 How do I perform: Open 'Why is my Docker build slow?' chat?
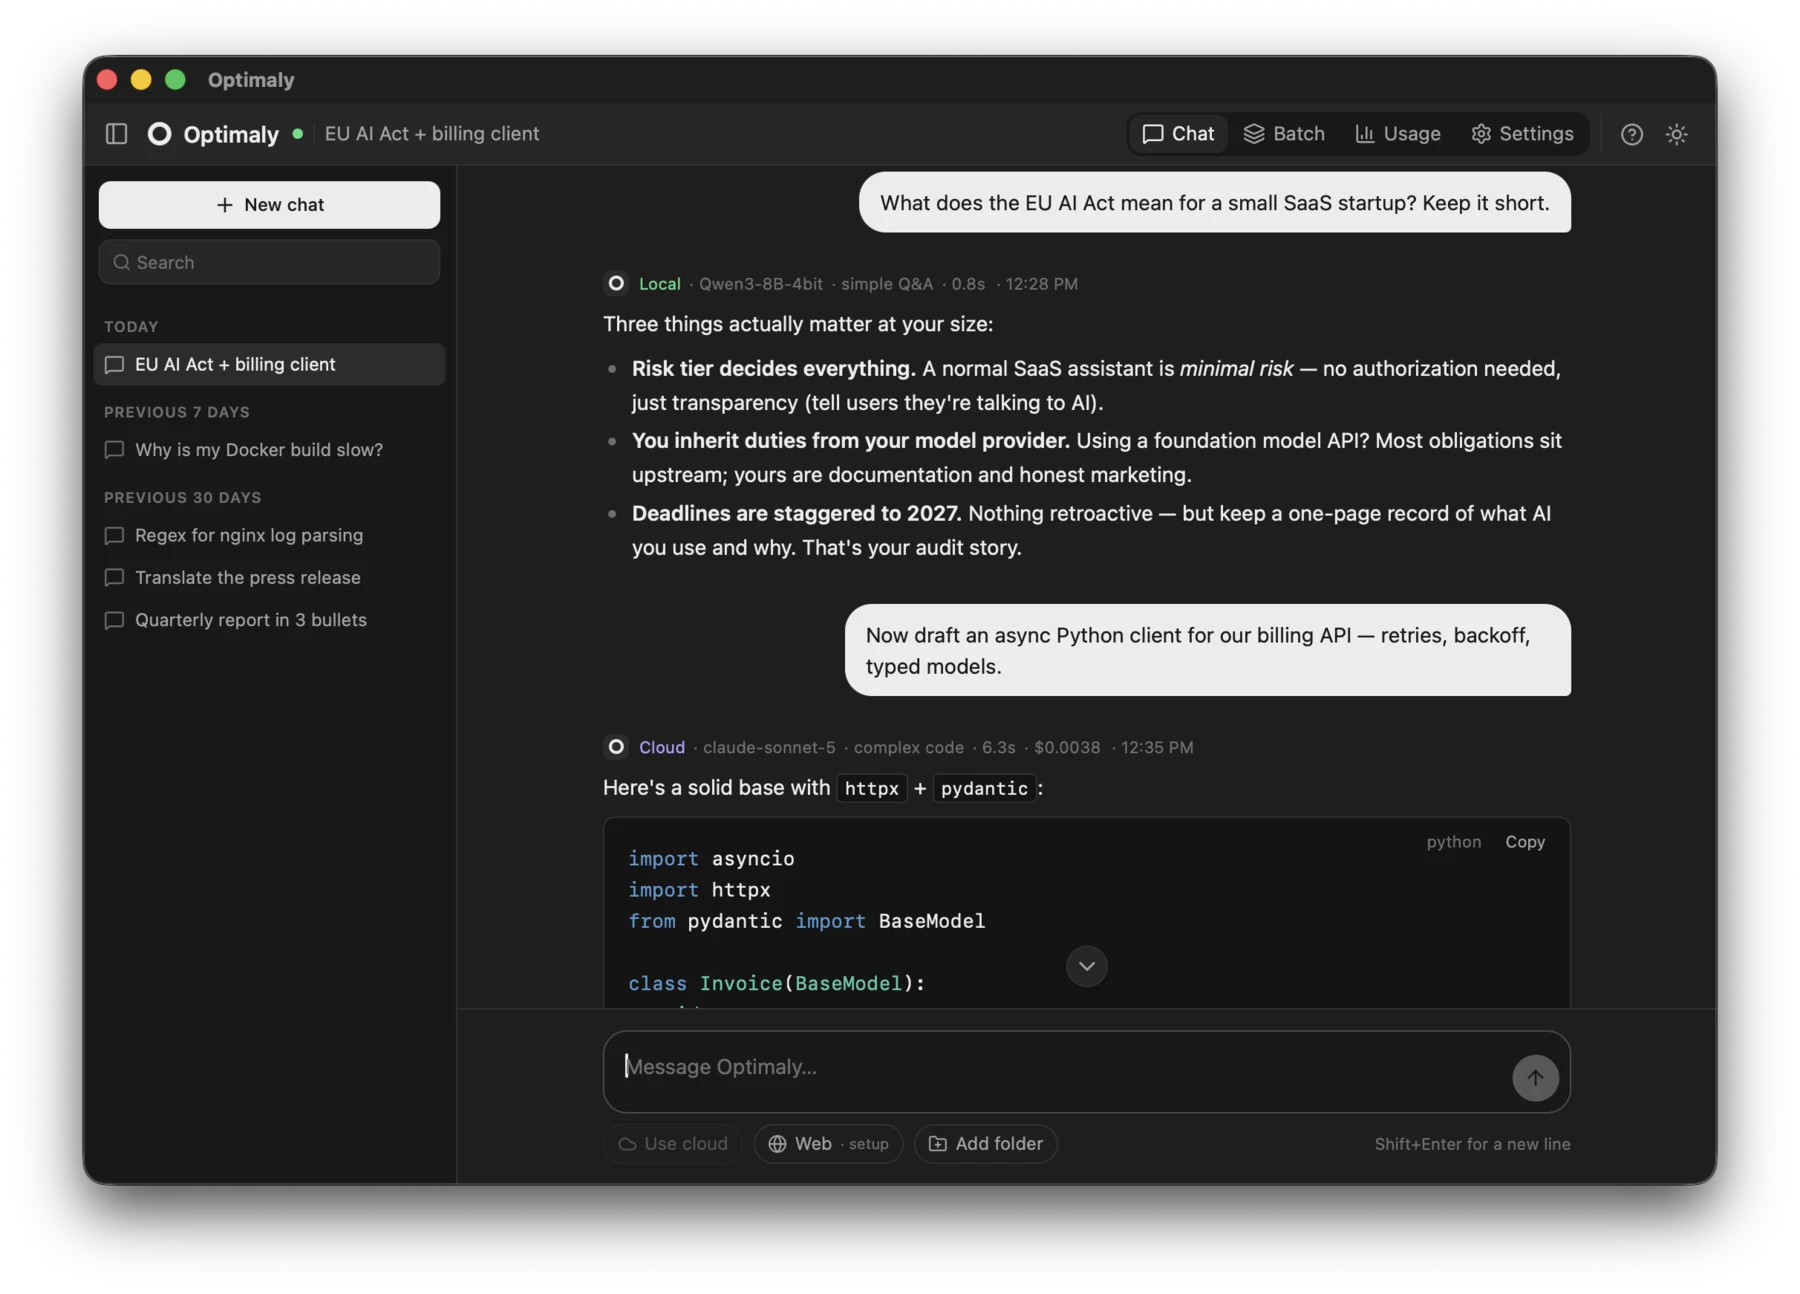[269, 450]
